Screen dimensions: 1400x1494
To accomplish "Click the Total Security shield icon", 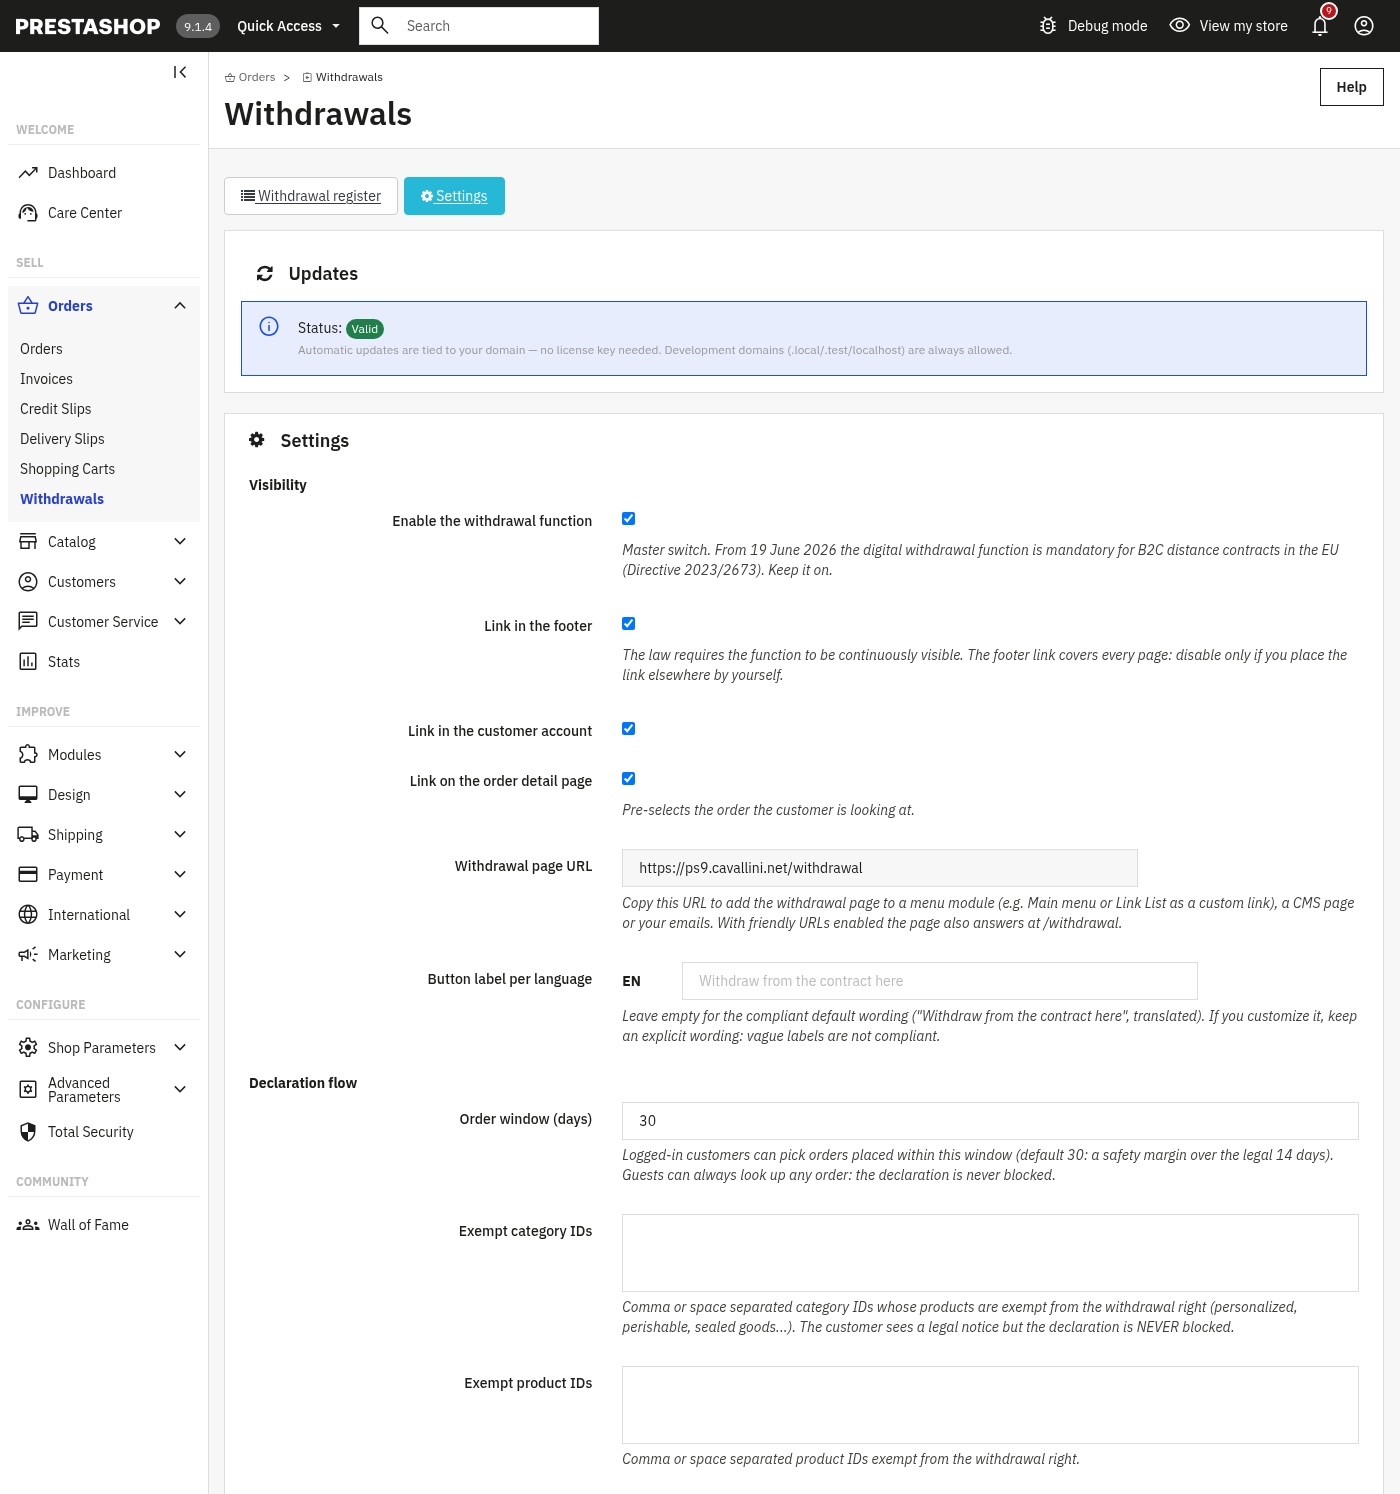I will [x=28, y=1132].
